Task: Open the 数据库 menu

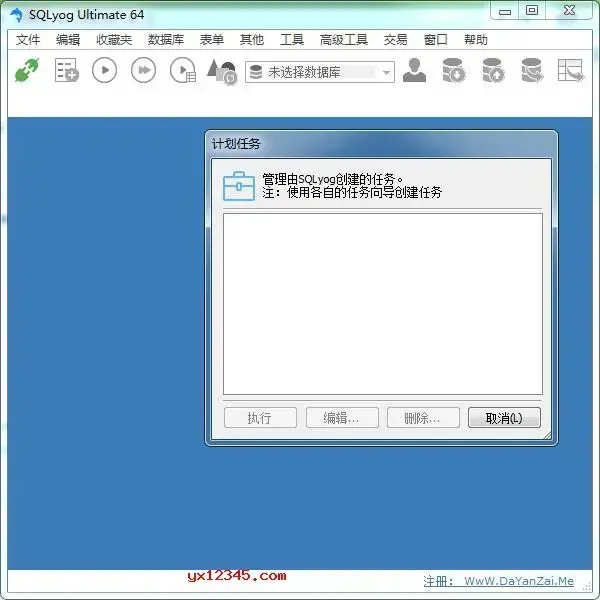Action: tap(166, 39)
